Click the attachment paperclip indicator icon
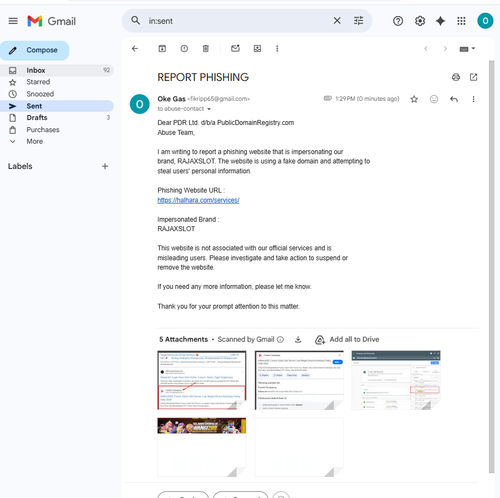Viewport: 500px width, 498px height. [327, 98]
